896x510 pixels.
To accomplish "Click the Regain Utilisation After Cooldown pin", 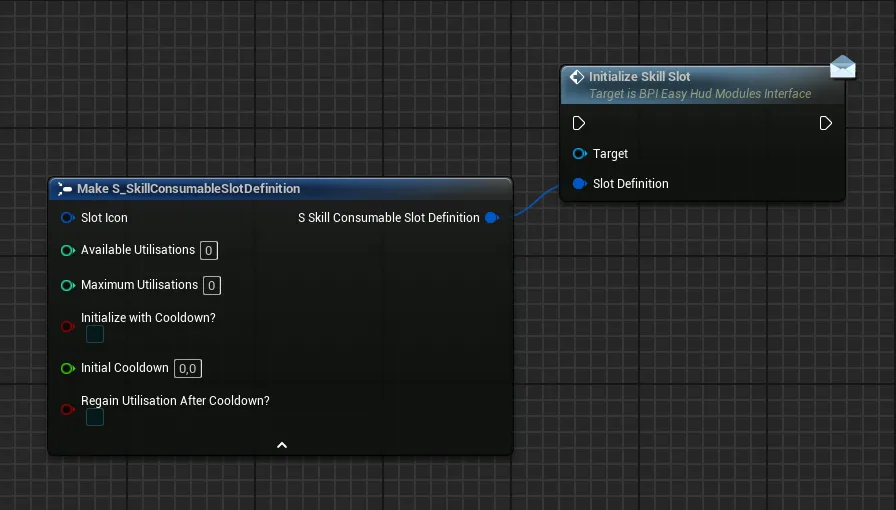I will [67, 409].
